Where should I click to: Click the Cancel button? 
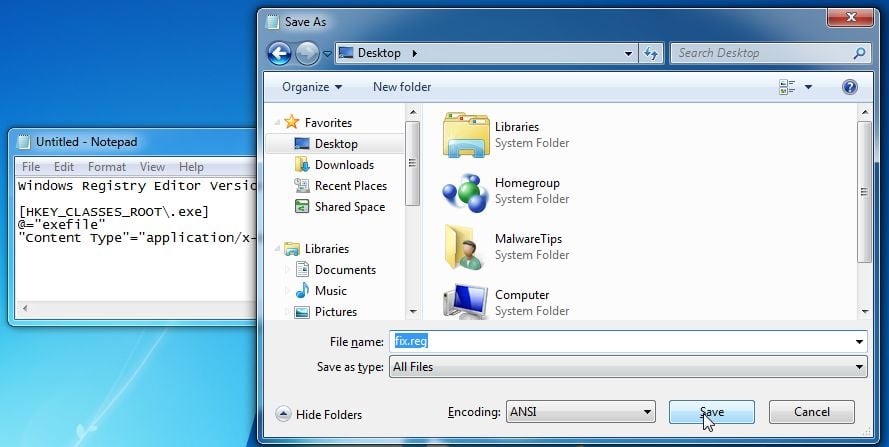click(811, 412)
